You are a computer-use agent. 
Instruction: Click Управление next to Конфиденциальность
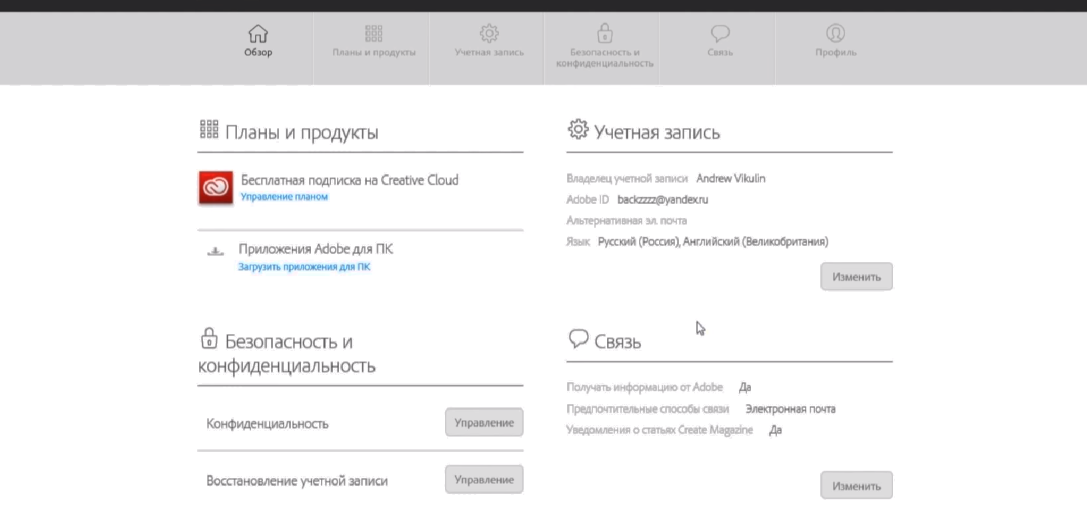[x=484, y=422]
